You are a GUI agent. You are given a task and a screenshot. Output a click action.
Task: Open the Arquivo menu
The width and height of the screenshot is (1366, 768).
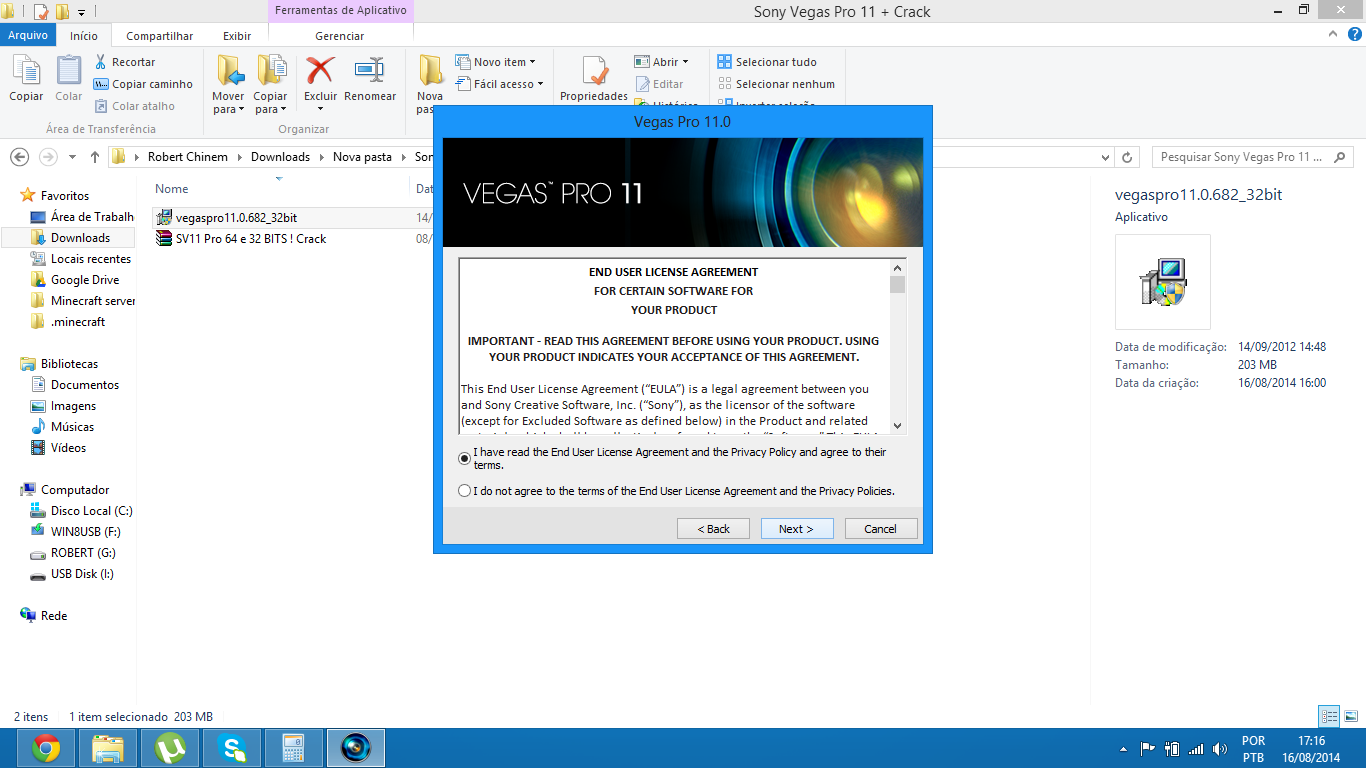(28, 35)
